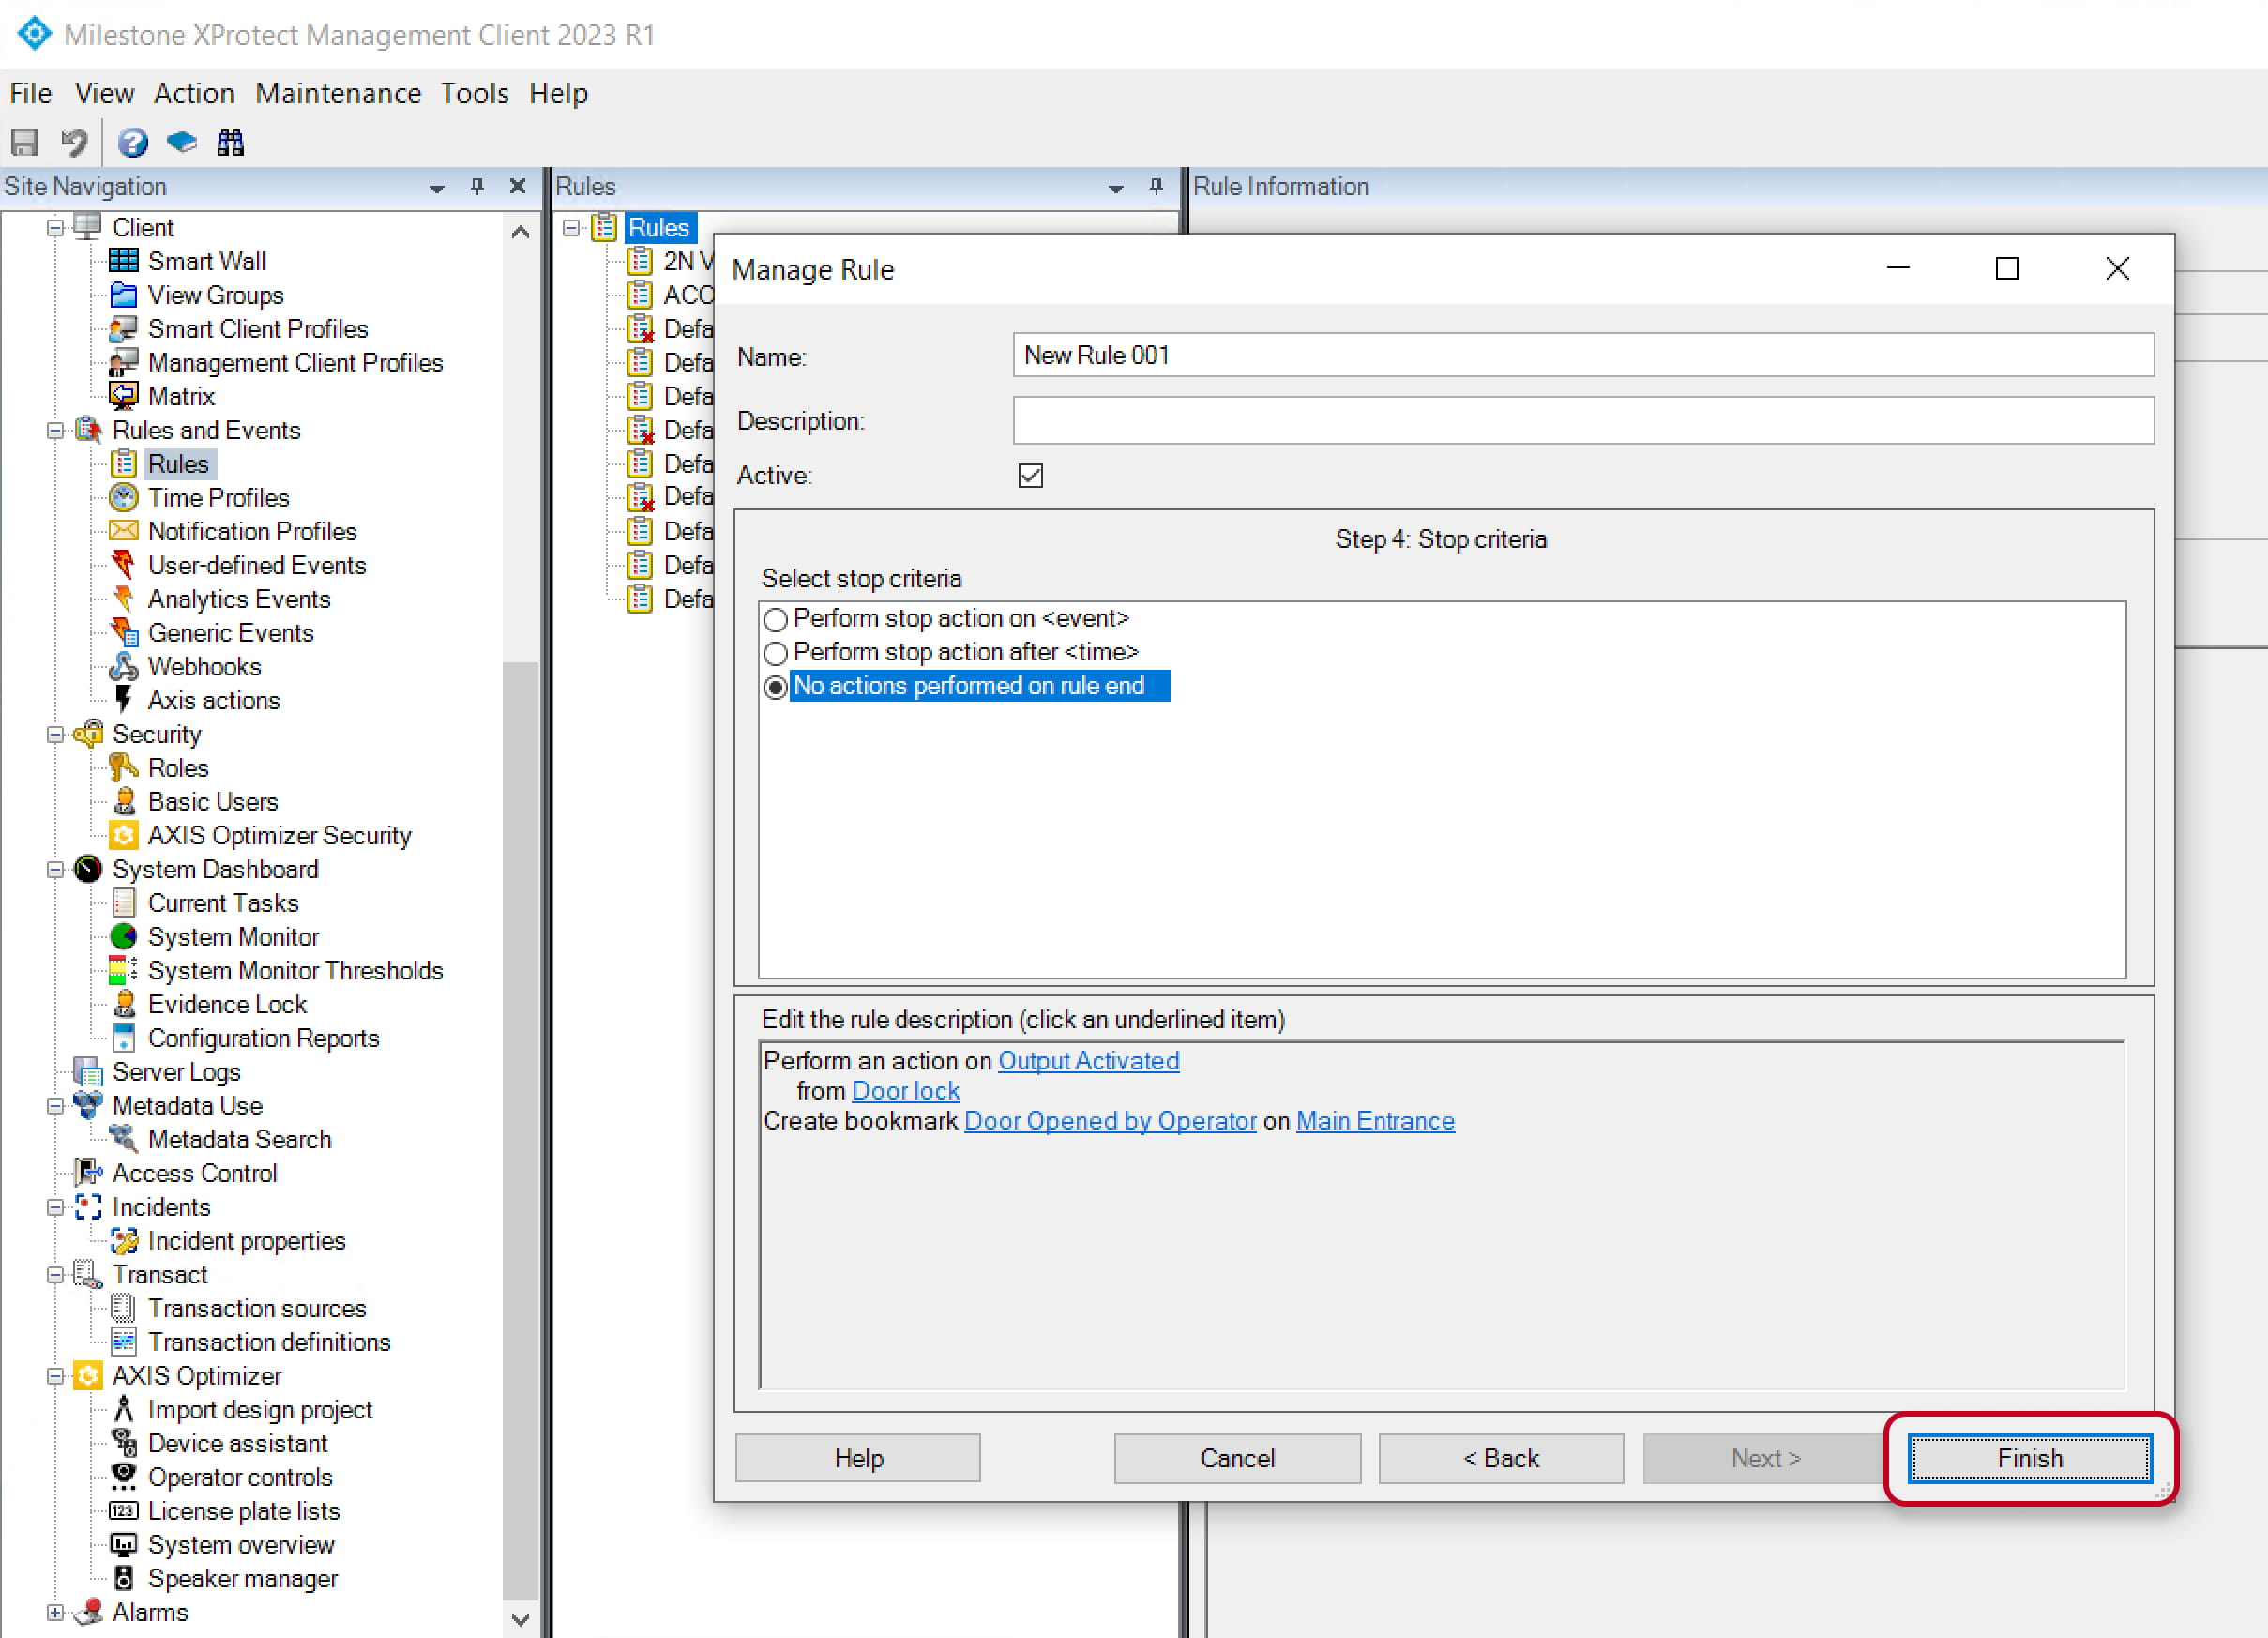This screenshot has width=2268, height=1638.
Task: Collapse the Rules root in Rules pane
Action: click(x=571, y=228)
